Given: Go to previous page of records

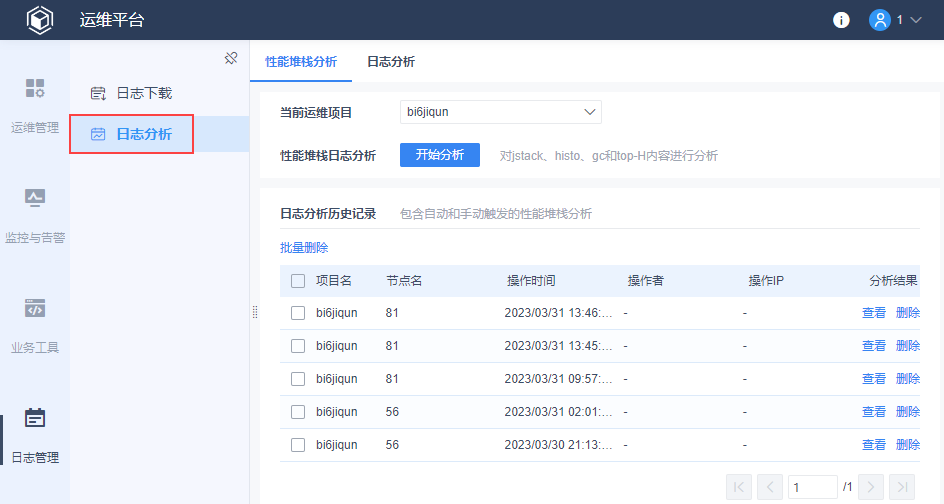Looking at the screenshot, I should [x=770, y=487].
